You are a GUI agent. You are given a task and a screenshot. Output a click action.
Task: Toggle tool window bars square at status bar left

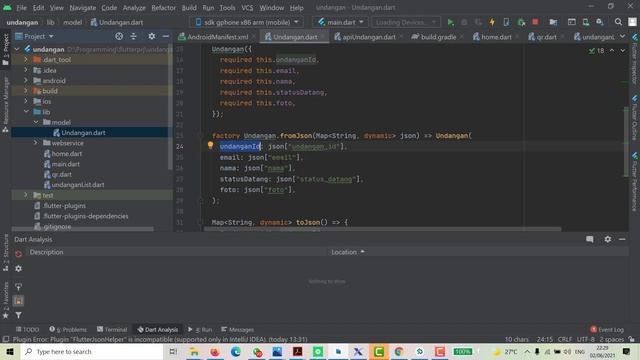[6, 339]
